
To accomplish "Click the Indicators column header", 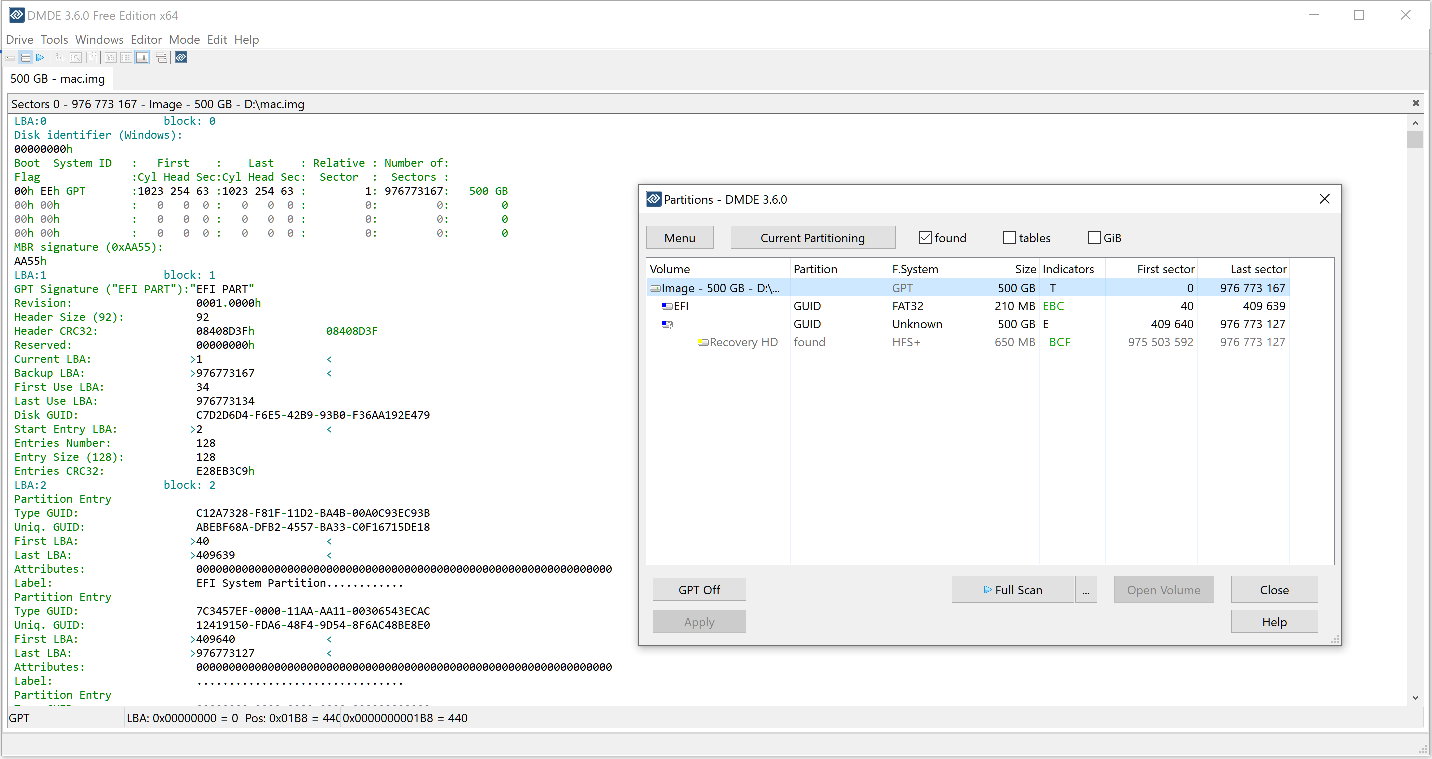I will pos(1072,269).
